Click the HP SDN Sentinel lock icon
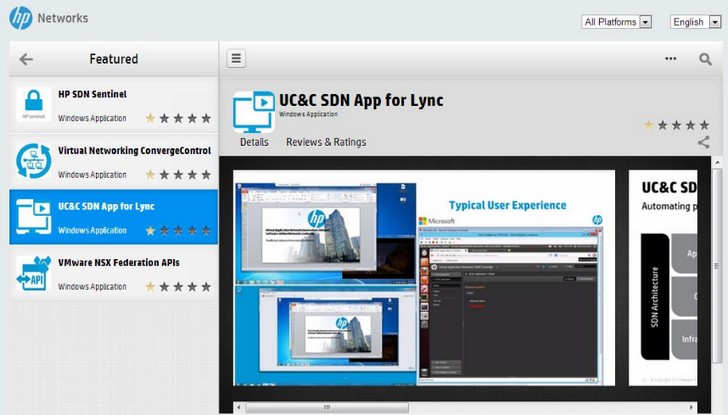The image size is (728, 415). 33,104
